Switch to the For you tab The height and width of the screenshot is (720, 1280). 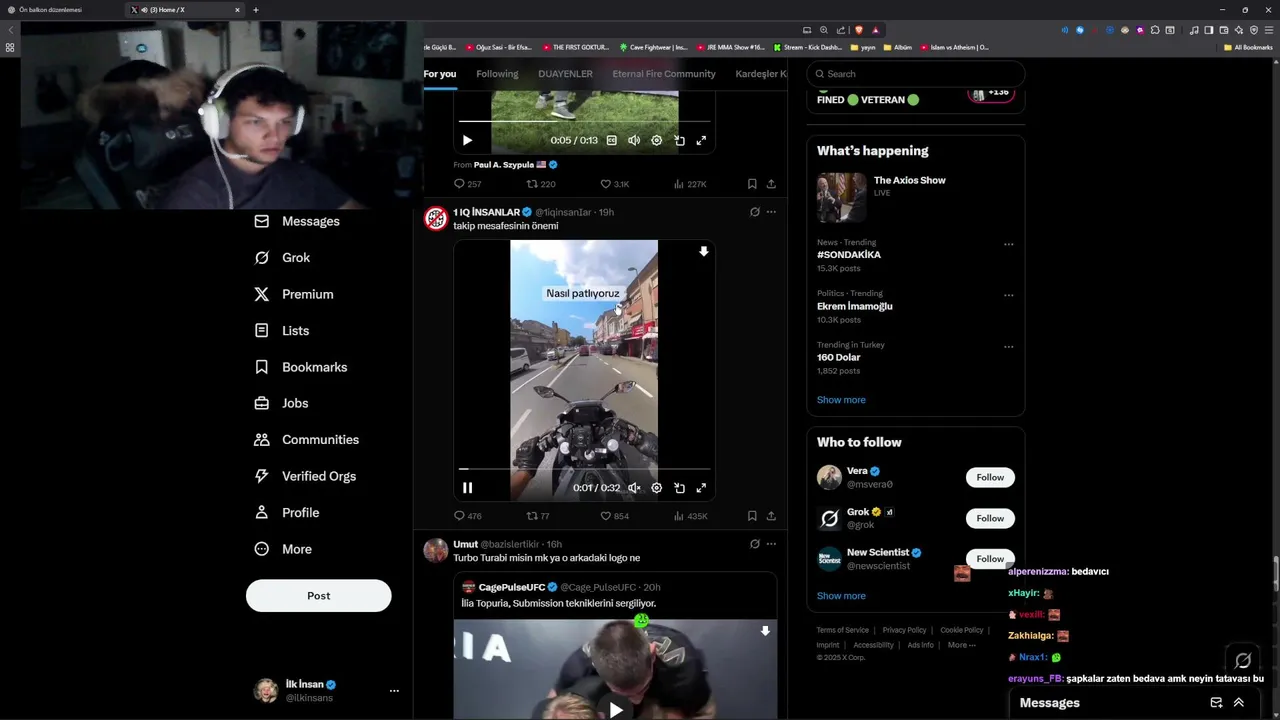pos(439,74)
